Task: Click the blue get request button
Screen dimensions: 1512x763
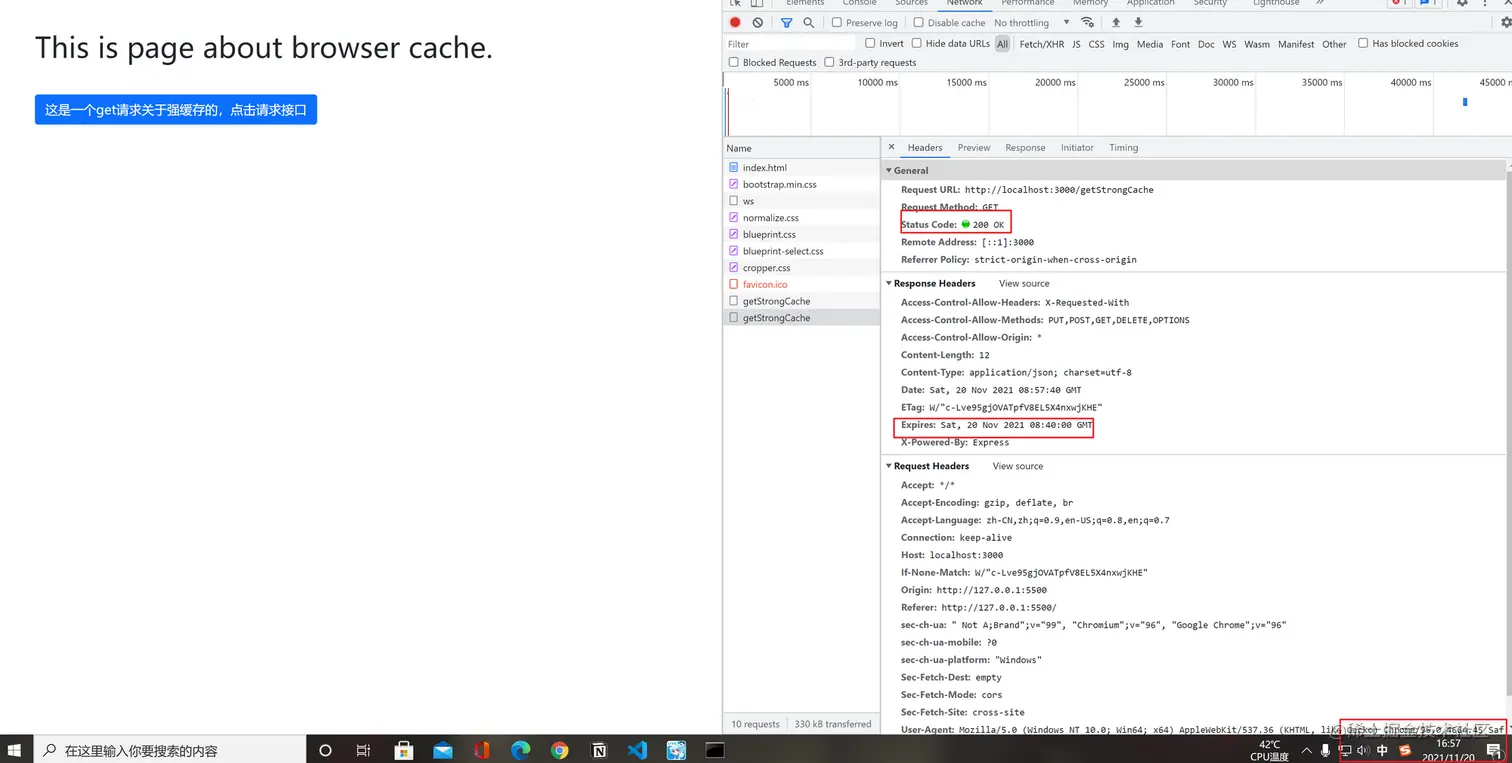Action: tap(176, 110)
